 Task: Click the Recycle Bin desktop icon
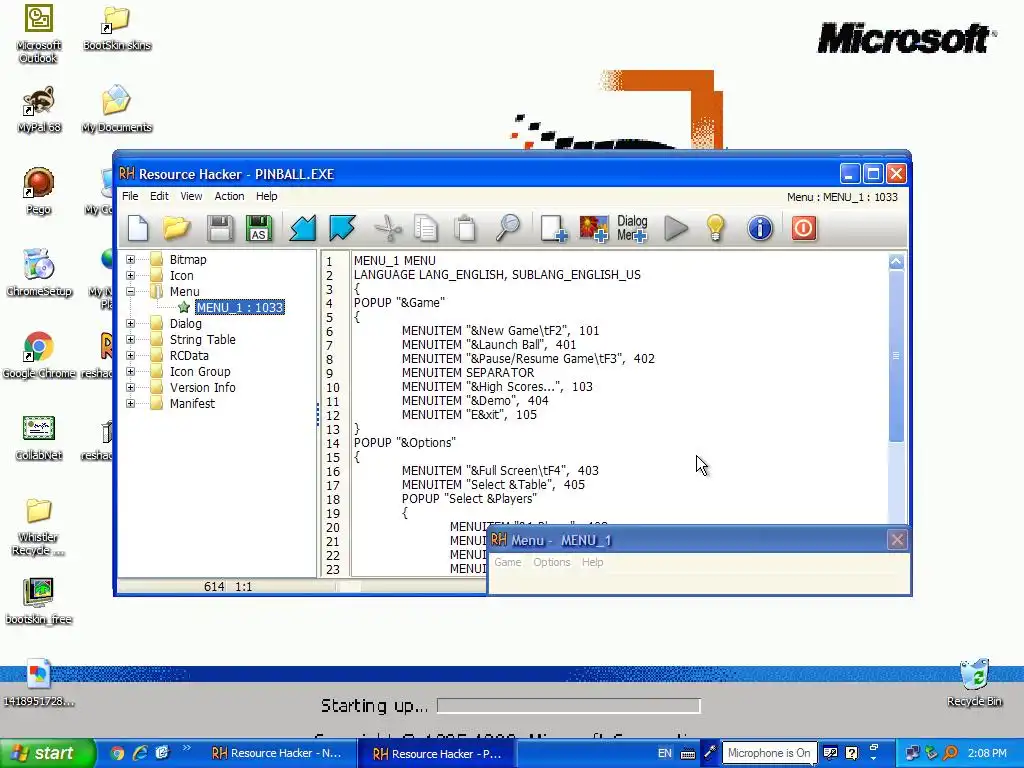click(974, 682)
